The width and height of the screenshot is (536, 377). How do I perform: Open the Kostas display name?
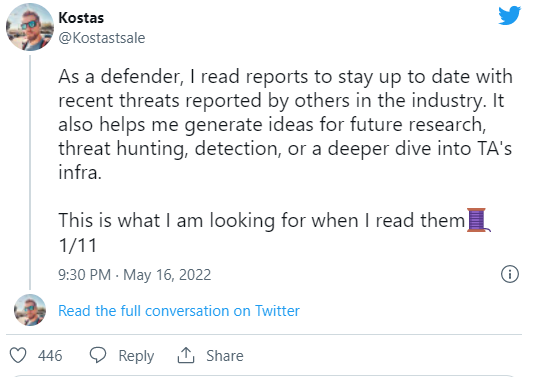[x=81, y=18]
